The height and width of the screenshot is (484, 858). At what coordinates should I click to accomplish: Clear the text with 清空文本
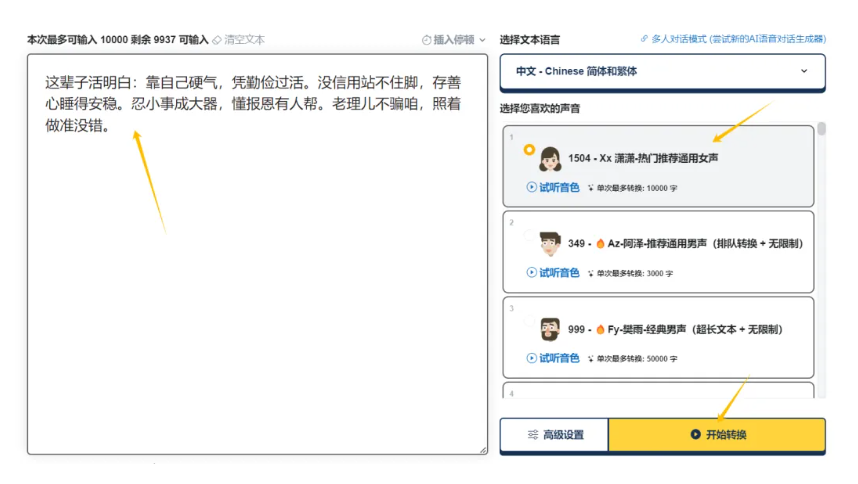coord(244,40)
